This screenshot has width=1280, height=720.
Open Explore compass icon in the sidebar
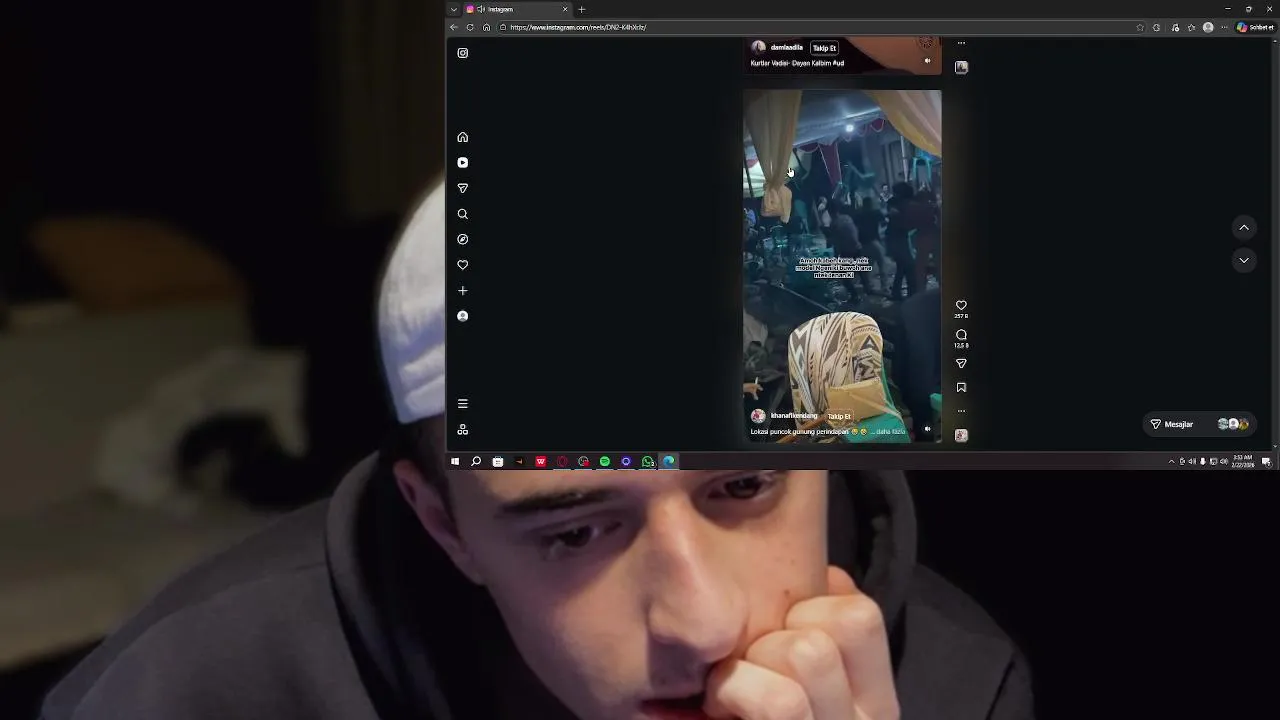pyautogui.click(x=462, y=239)
